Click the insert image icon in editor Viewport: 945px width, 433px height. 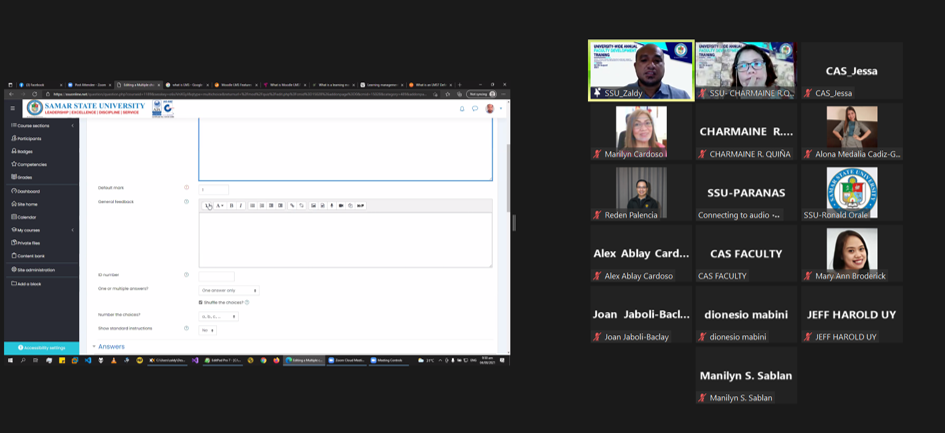coord(313,206)
